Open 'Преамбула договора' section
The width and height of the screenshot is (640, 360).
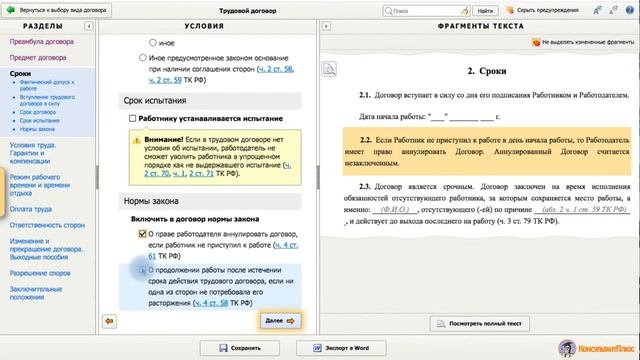pyautogui.click(x=42, y=42)
